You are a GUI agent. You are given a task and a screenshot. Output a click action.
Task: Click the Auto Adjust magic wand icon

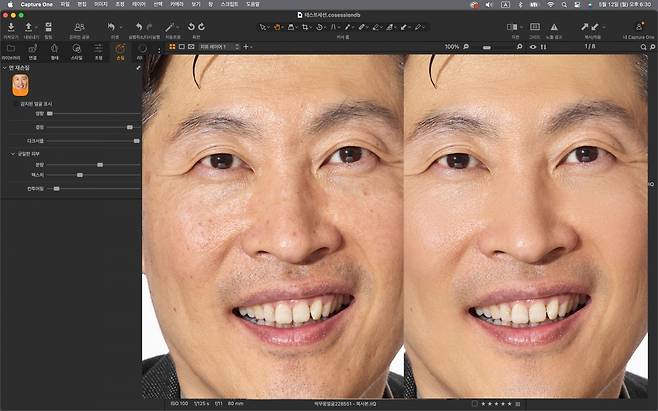point(173,26)
